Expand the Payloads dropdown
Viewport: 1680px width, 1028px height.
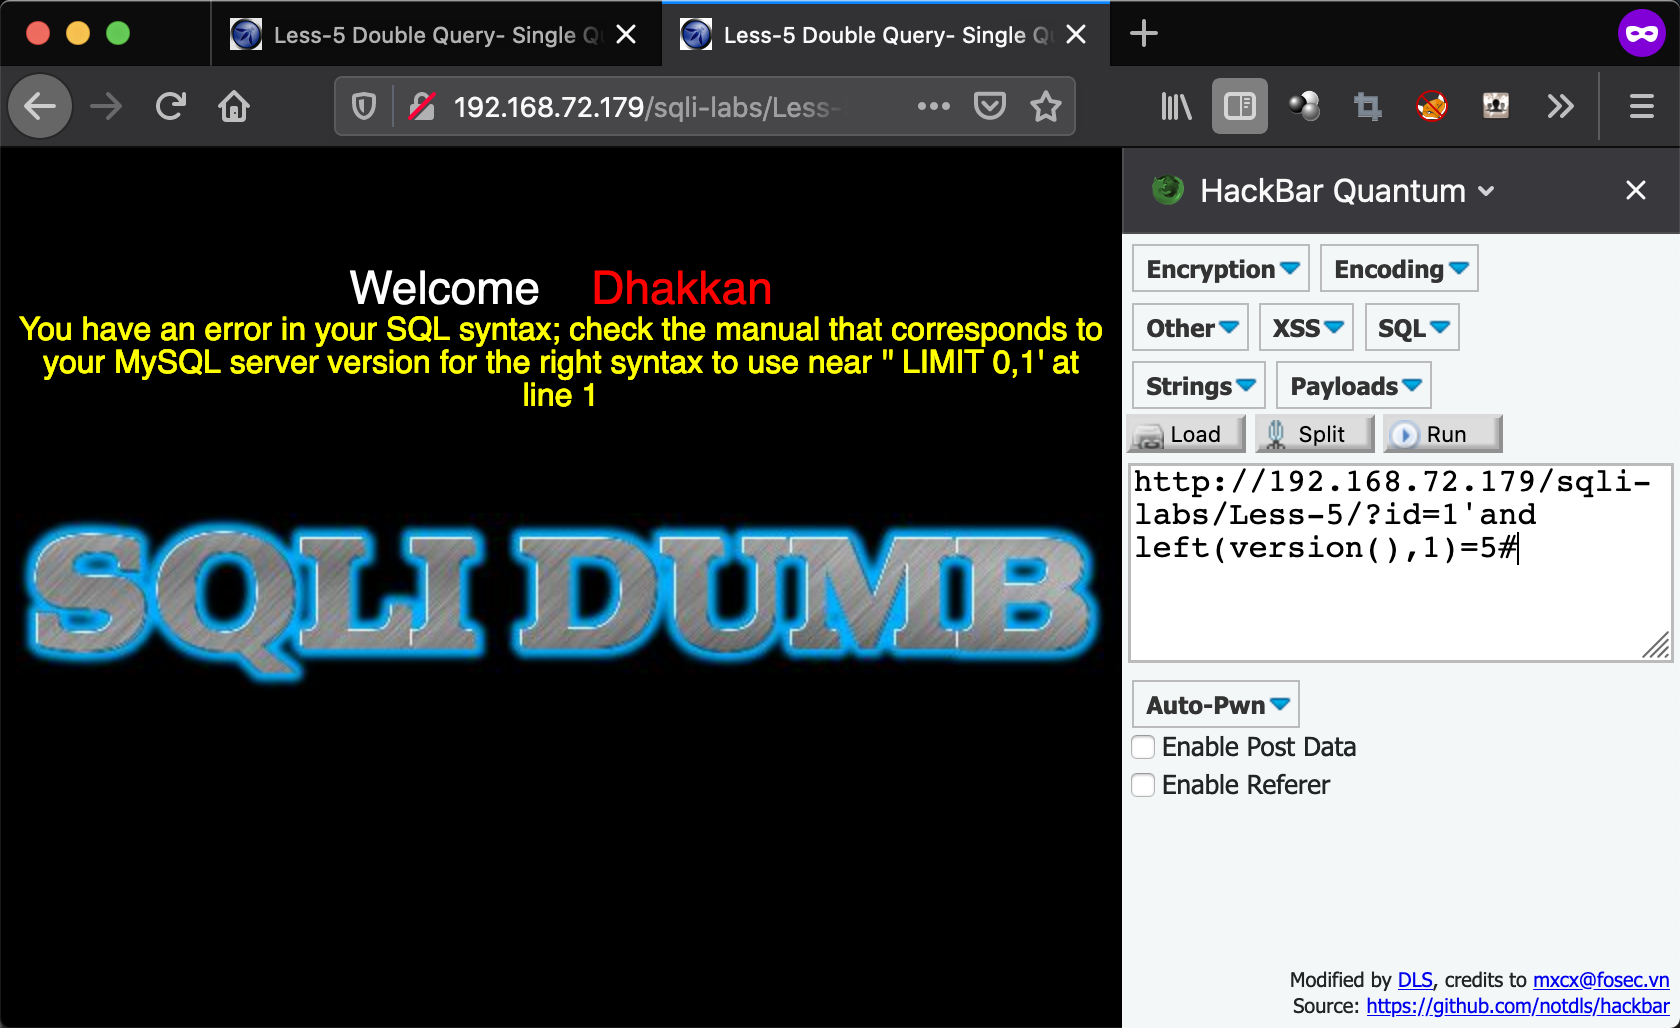pos(1354,386)
